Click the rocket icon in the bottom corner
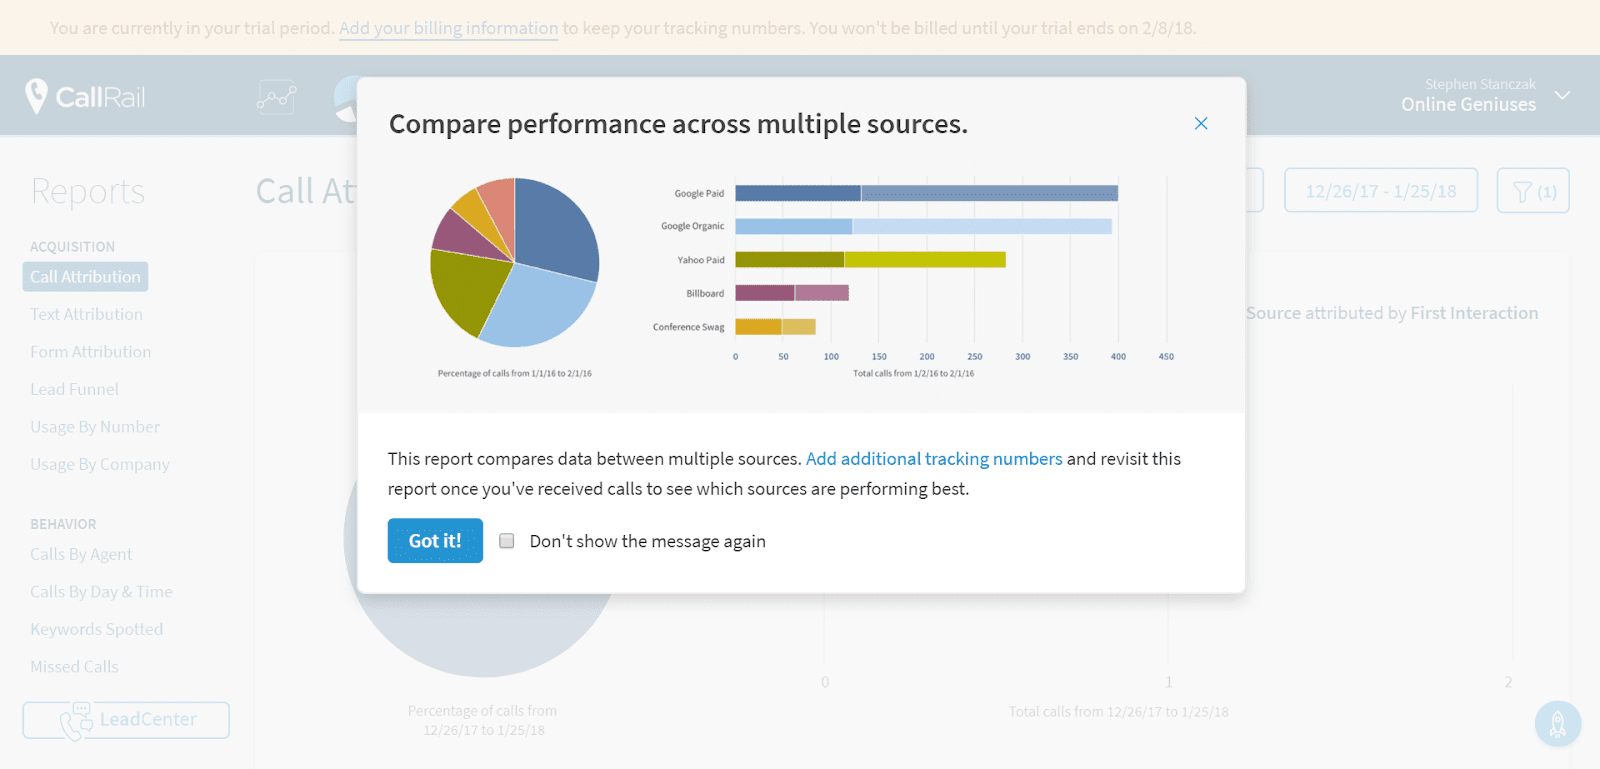The width and height of the screenshot is (1600, 769). pyautogui.click(x=1557, y=723)
